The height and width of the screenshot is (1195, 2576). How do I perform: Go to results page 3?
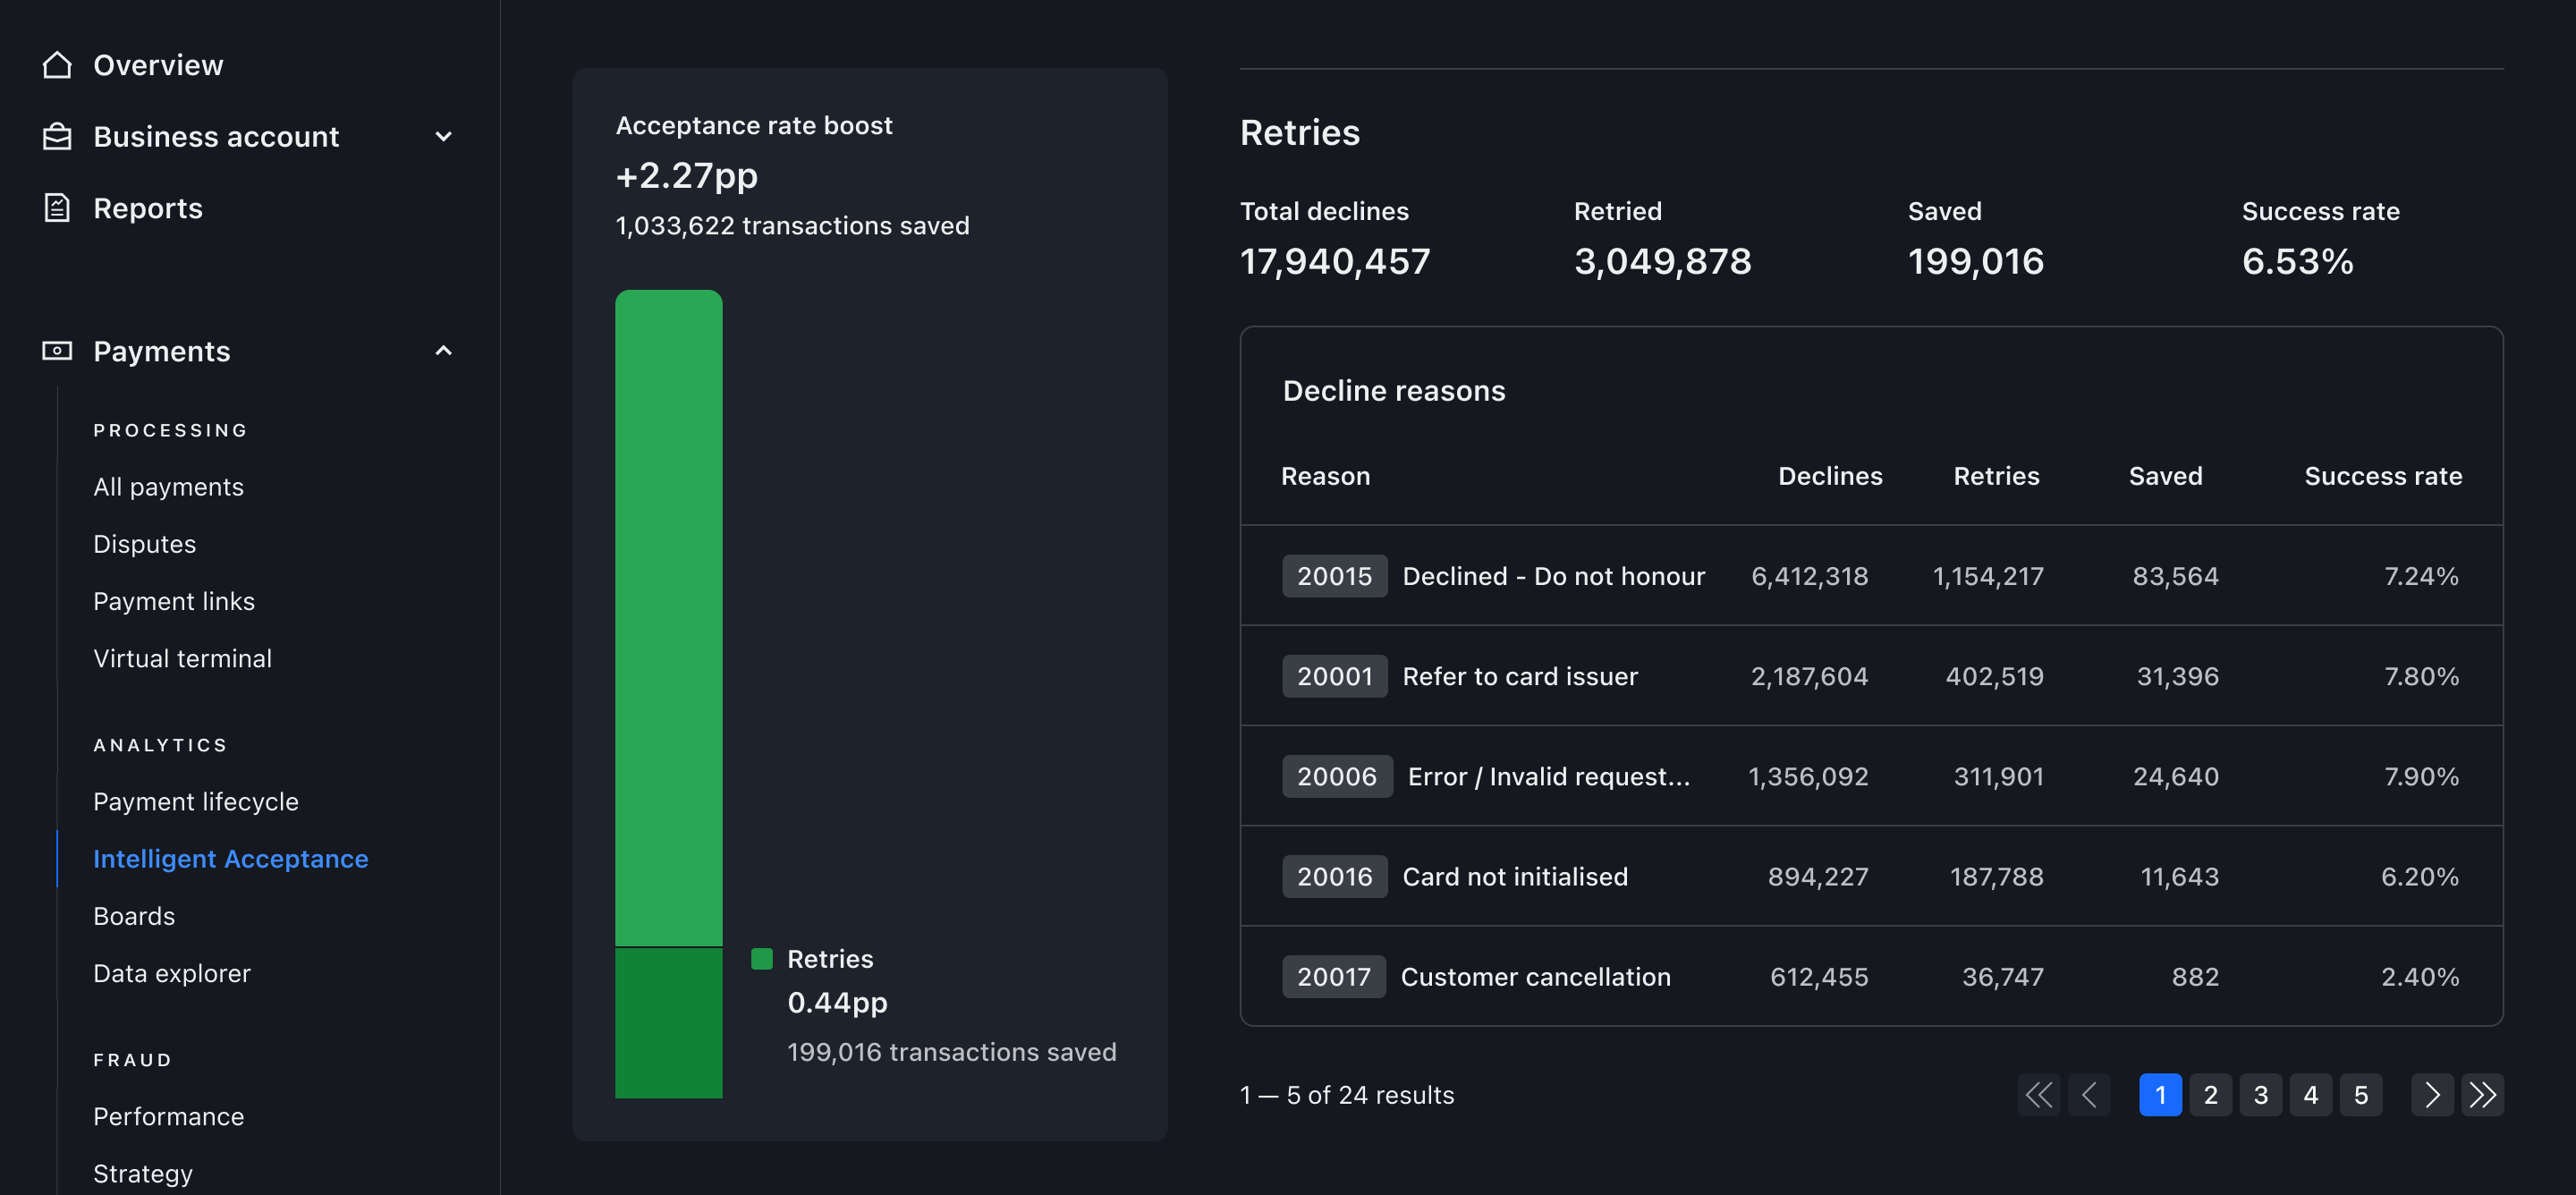click(x=2260, y=1094)
